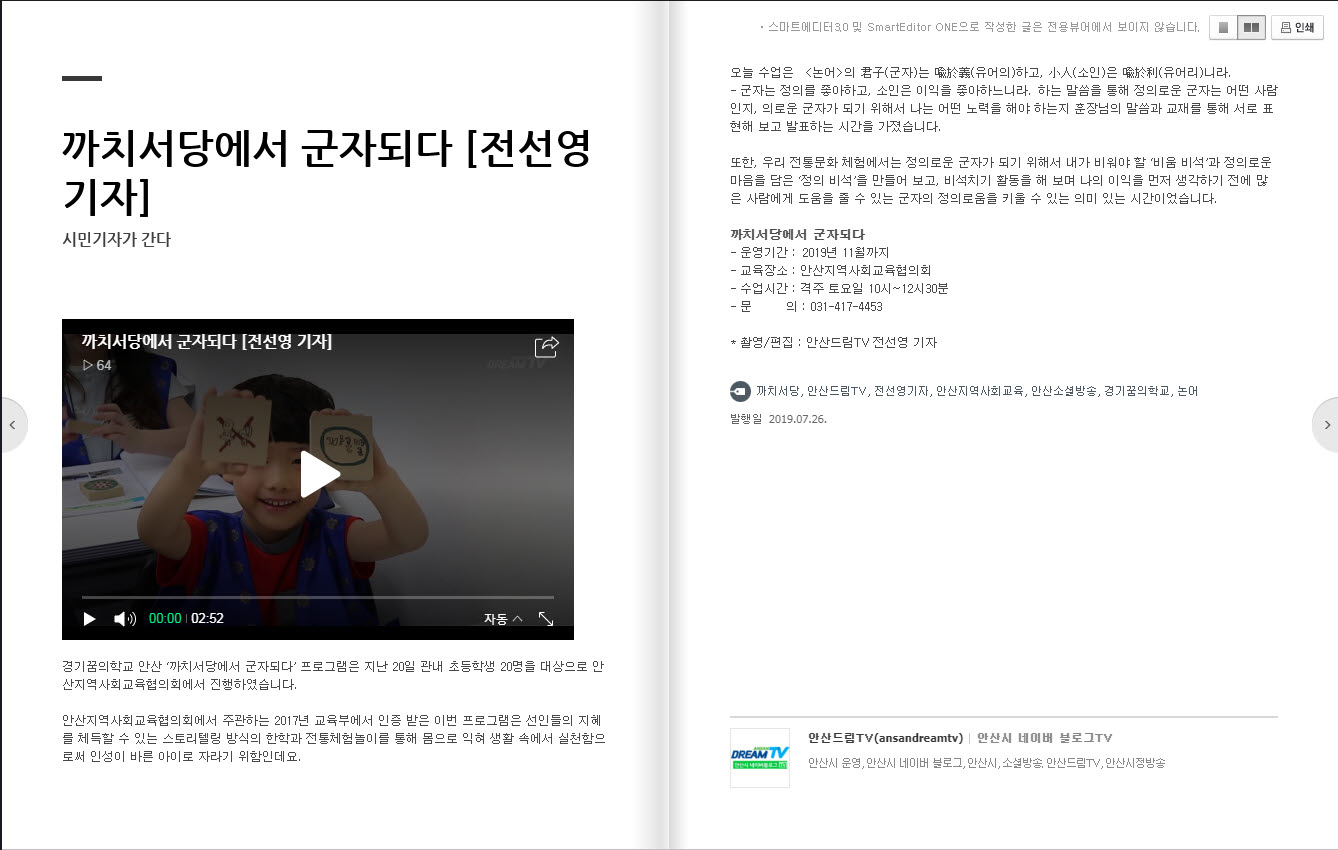Click video title 까치서당에서 군자되다 overlay
Viewport: 1338px width, 850px height.
pyautogui.click(x=207, y=341)
